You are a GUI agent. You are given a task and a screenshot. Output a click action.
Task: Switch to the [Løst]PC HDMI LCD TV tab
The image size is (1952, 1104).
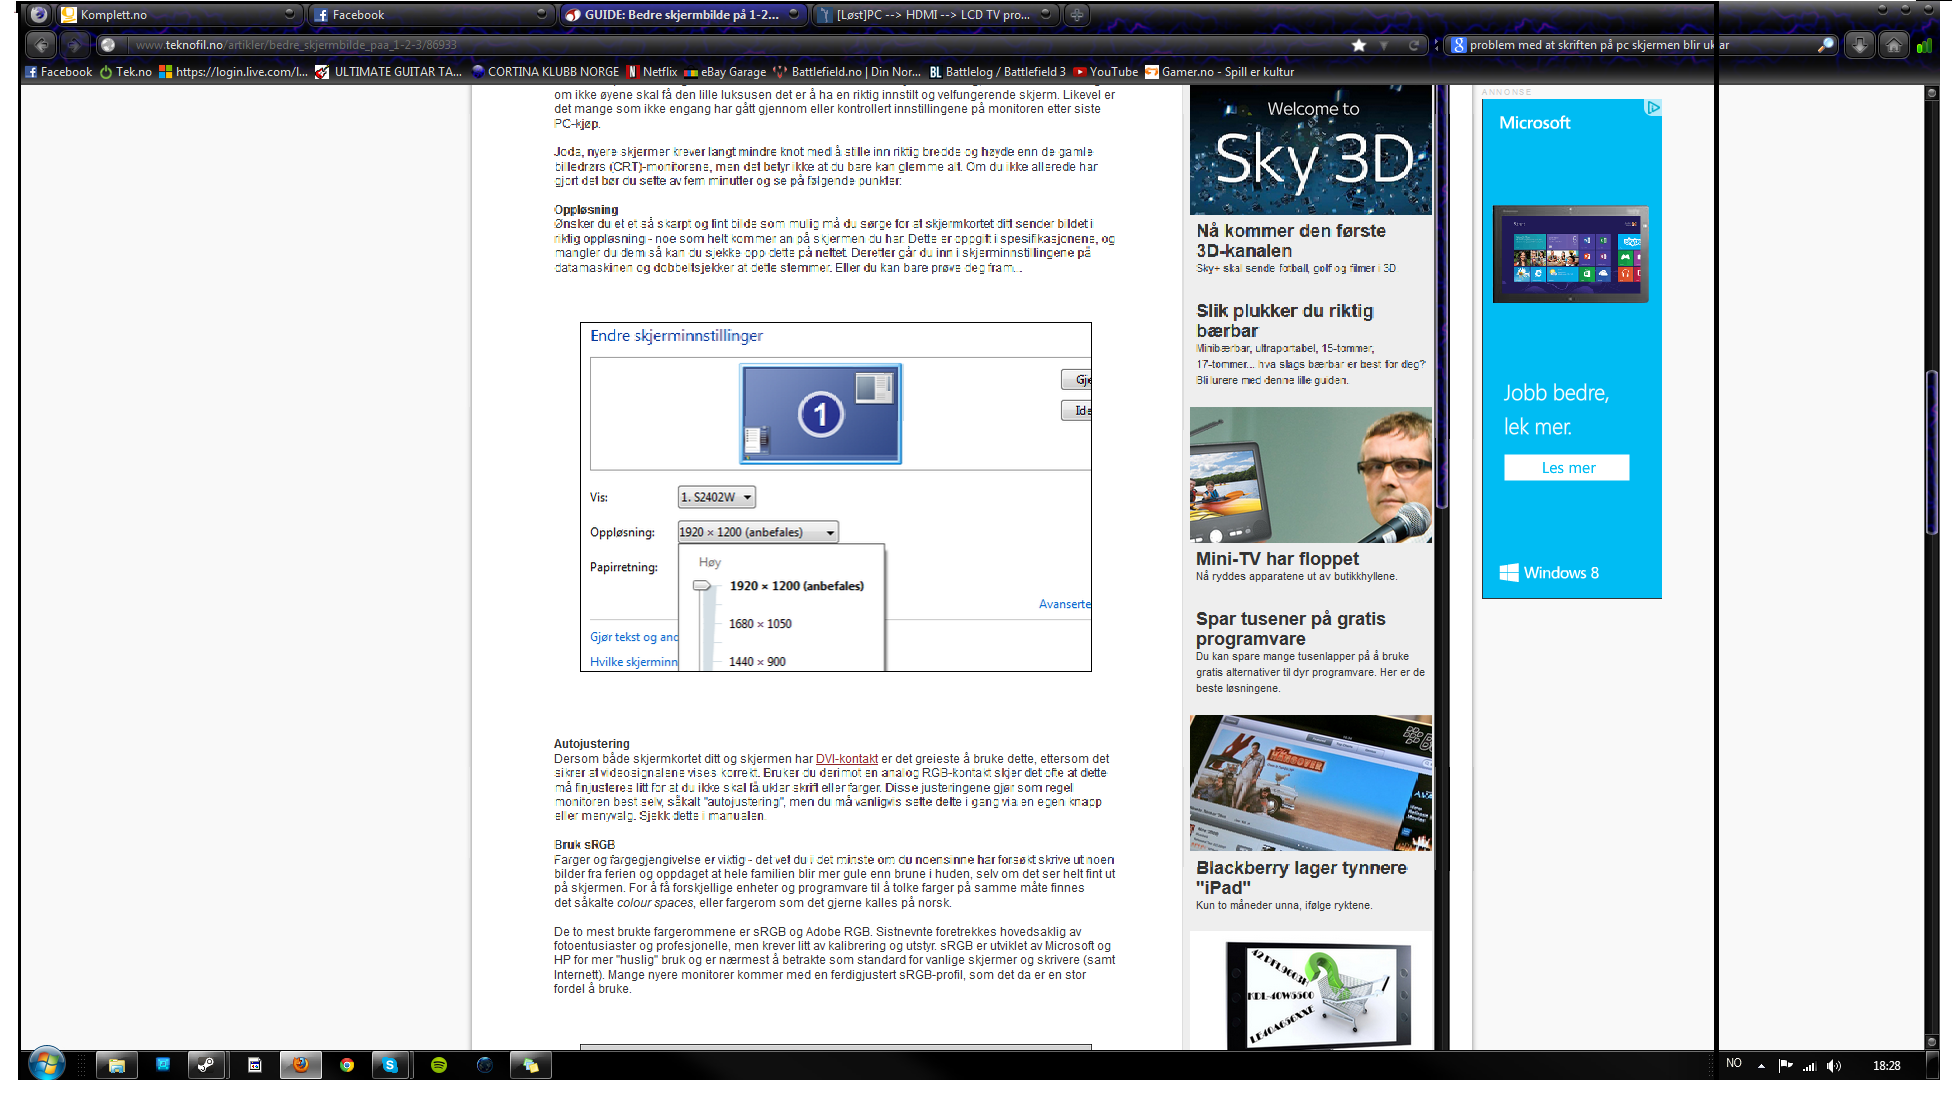point(934,14)
